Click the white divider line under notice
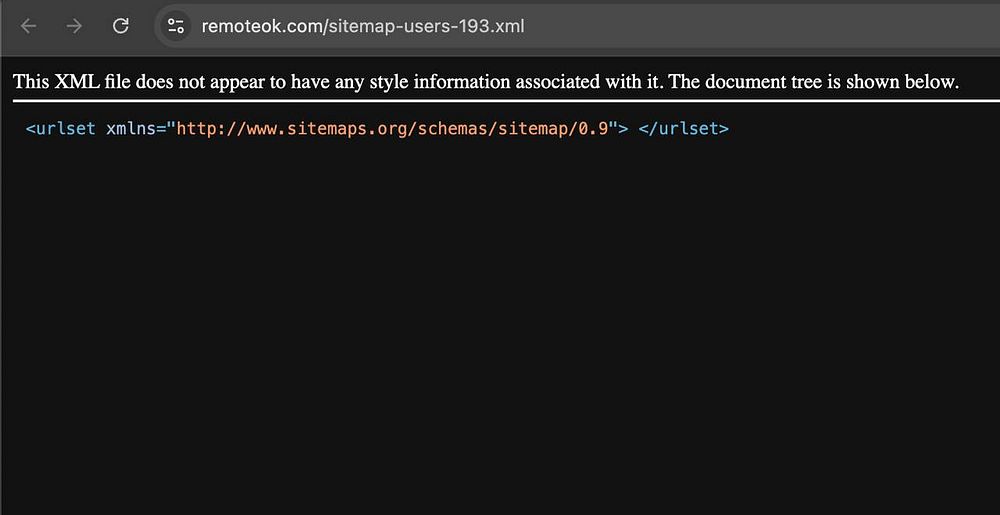The height and width of the screenshot is (515, 1000). pyautogui.click(x=506, y=101)
